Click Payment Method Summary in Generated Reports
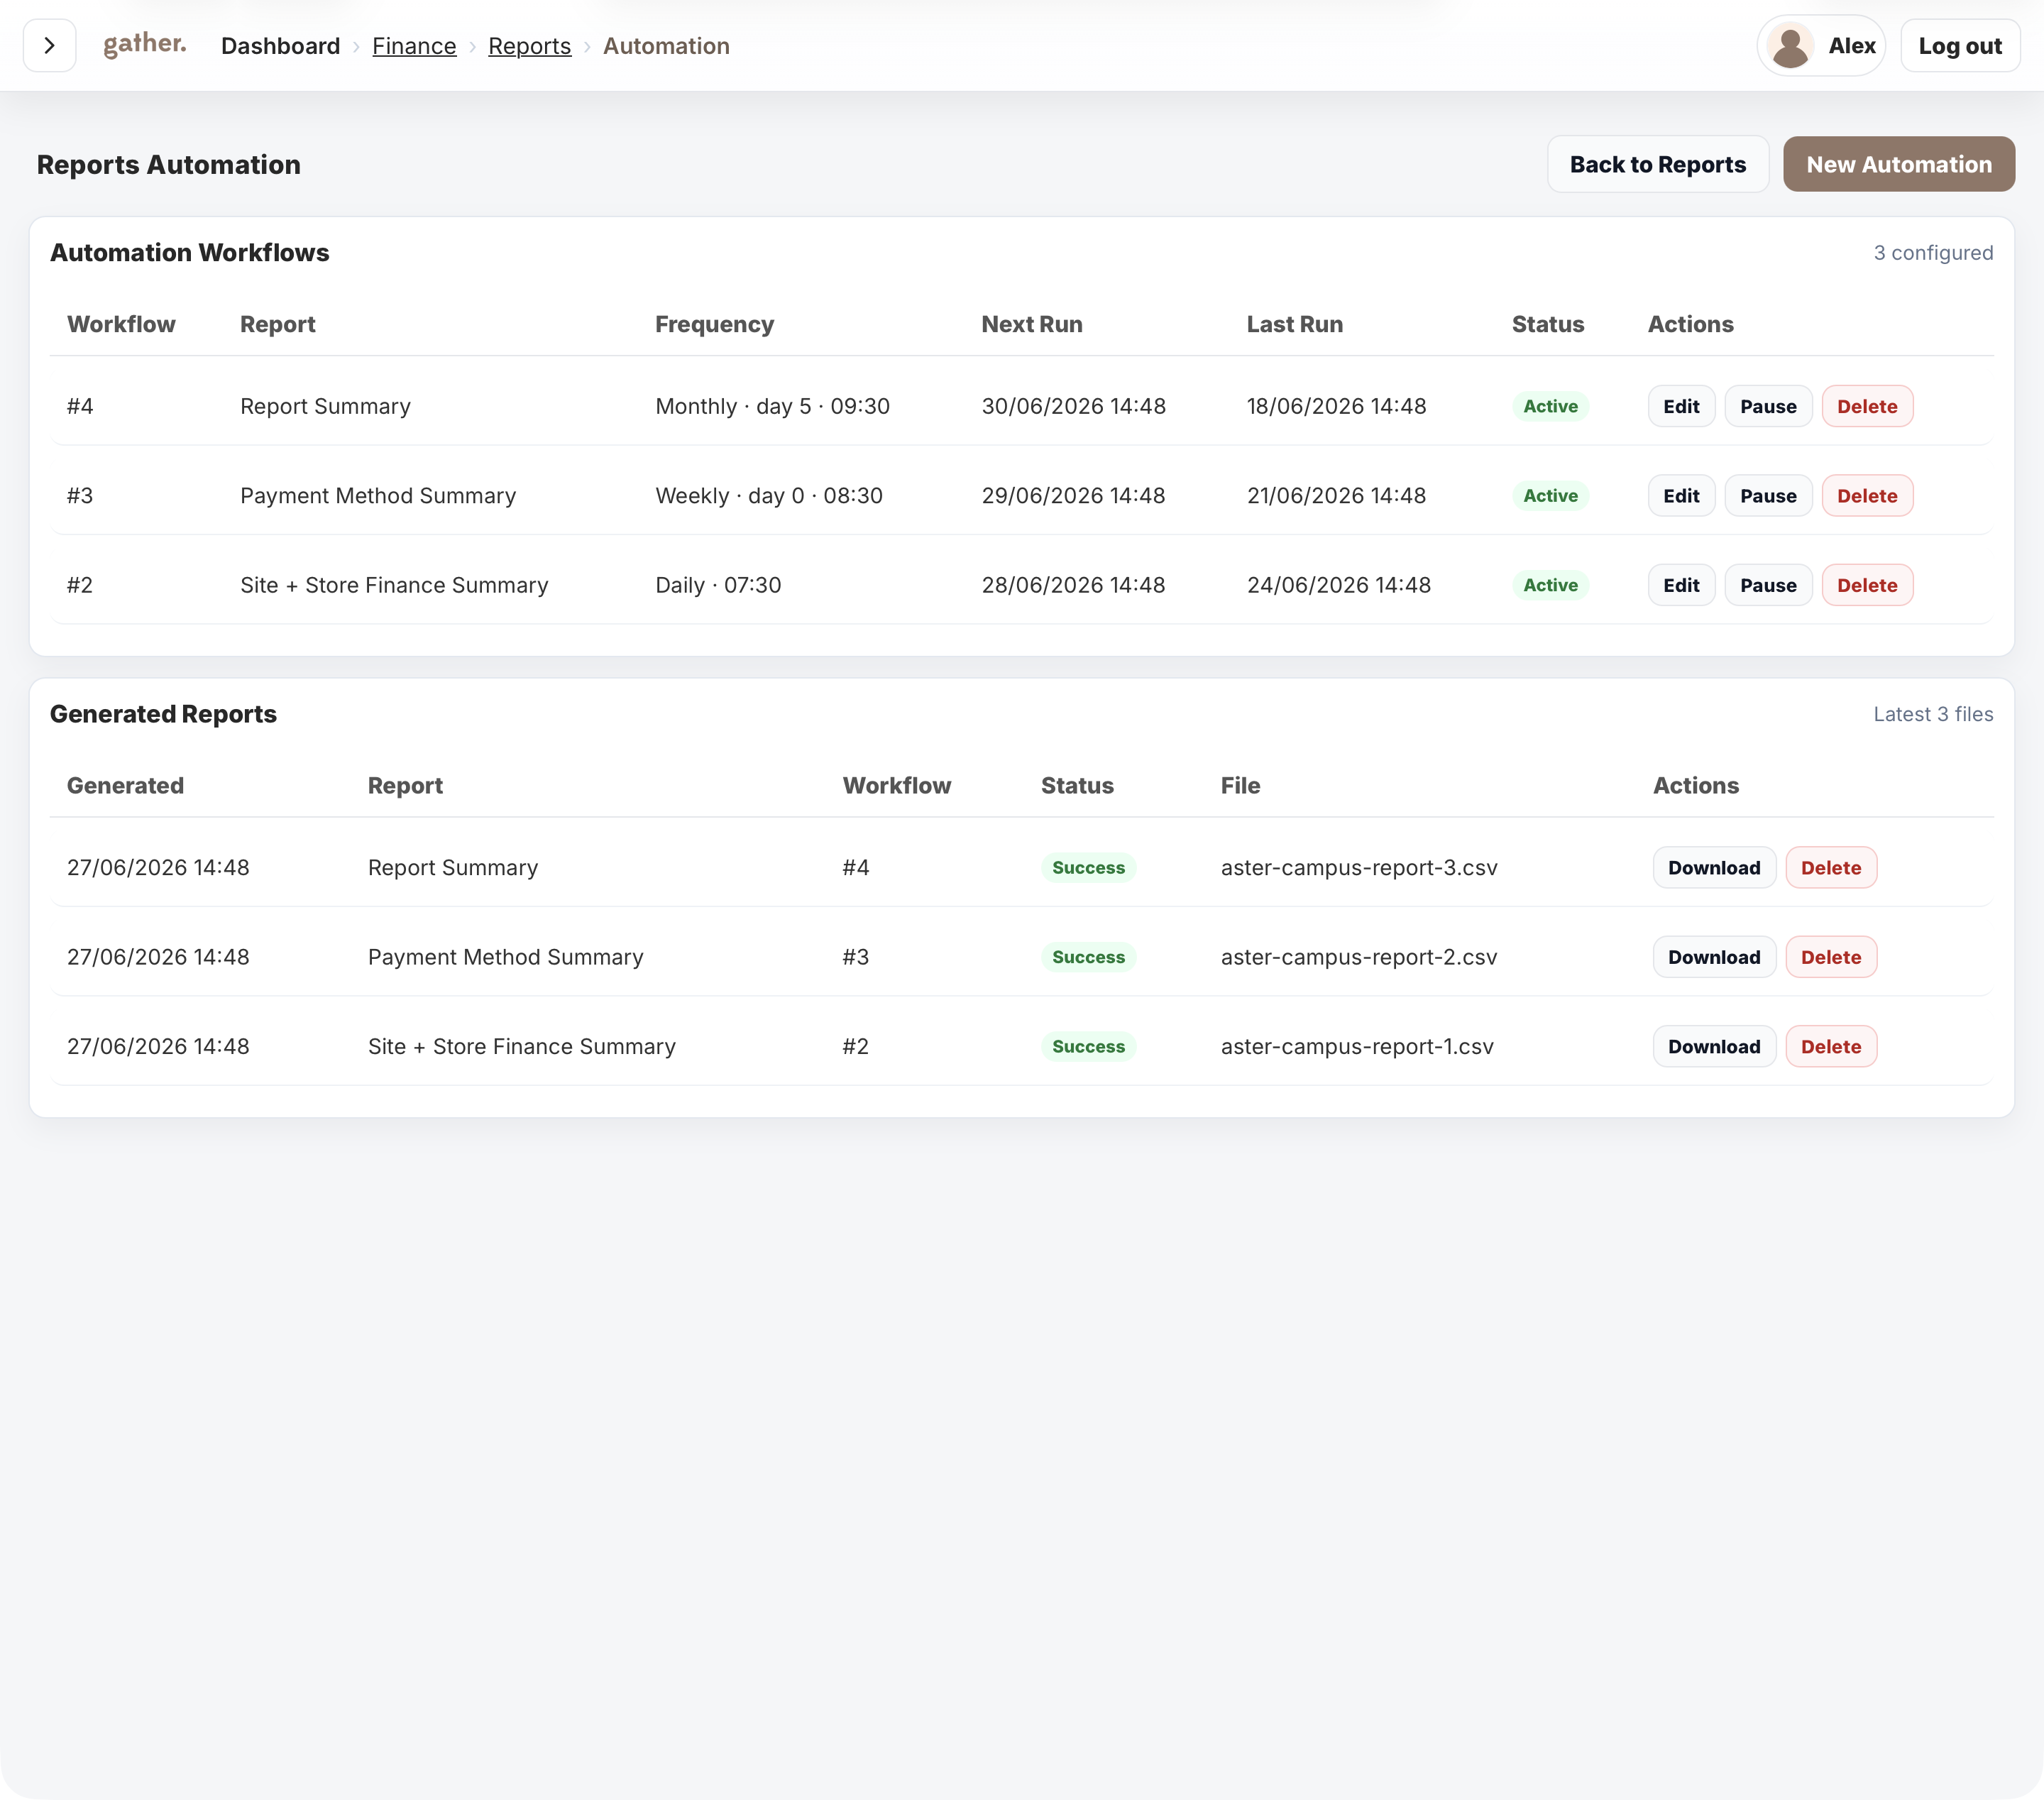This screenshot has width=2044, height=1800. click(505, 957)
